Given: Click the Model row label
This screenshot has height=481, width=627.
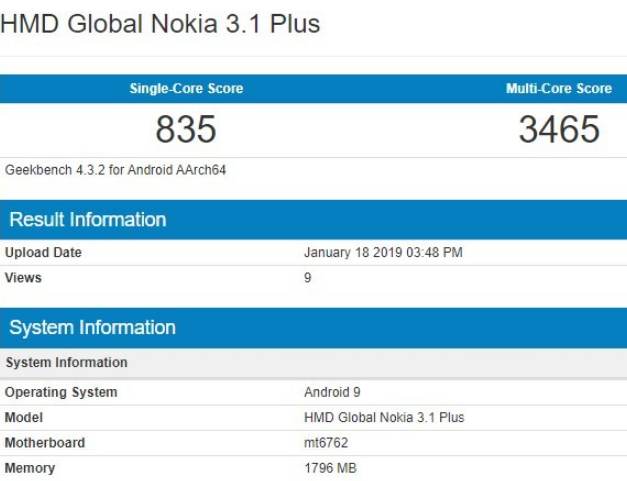Looking at the screenshot, I should 24,418.
